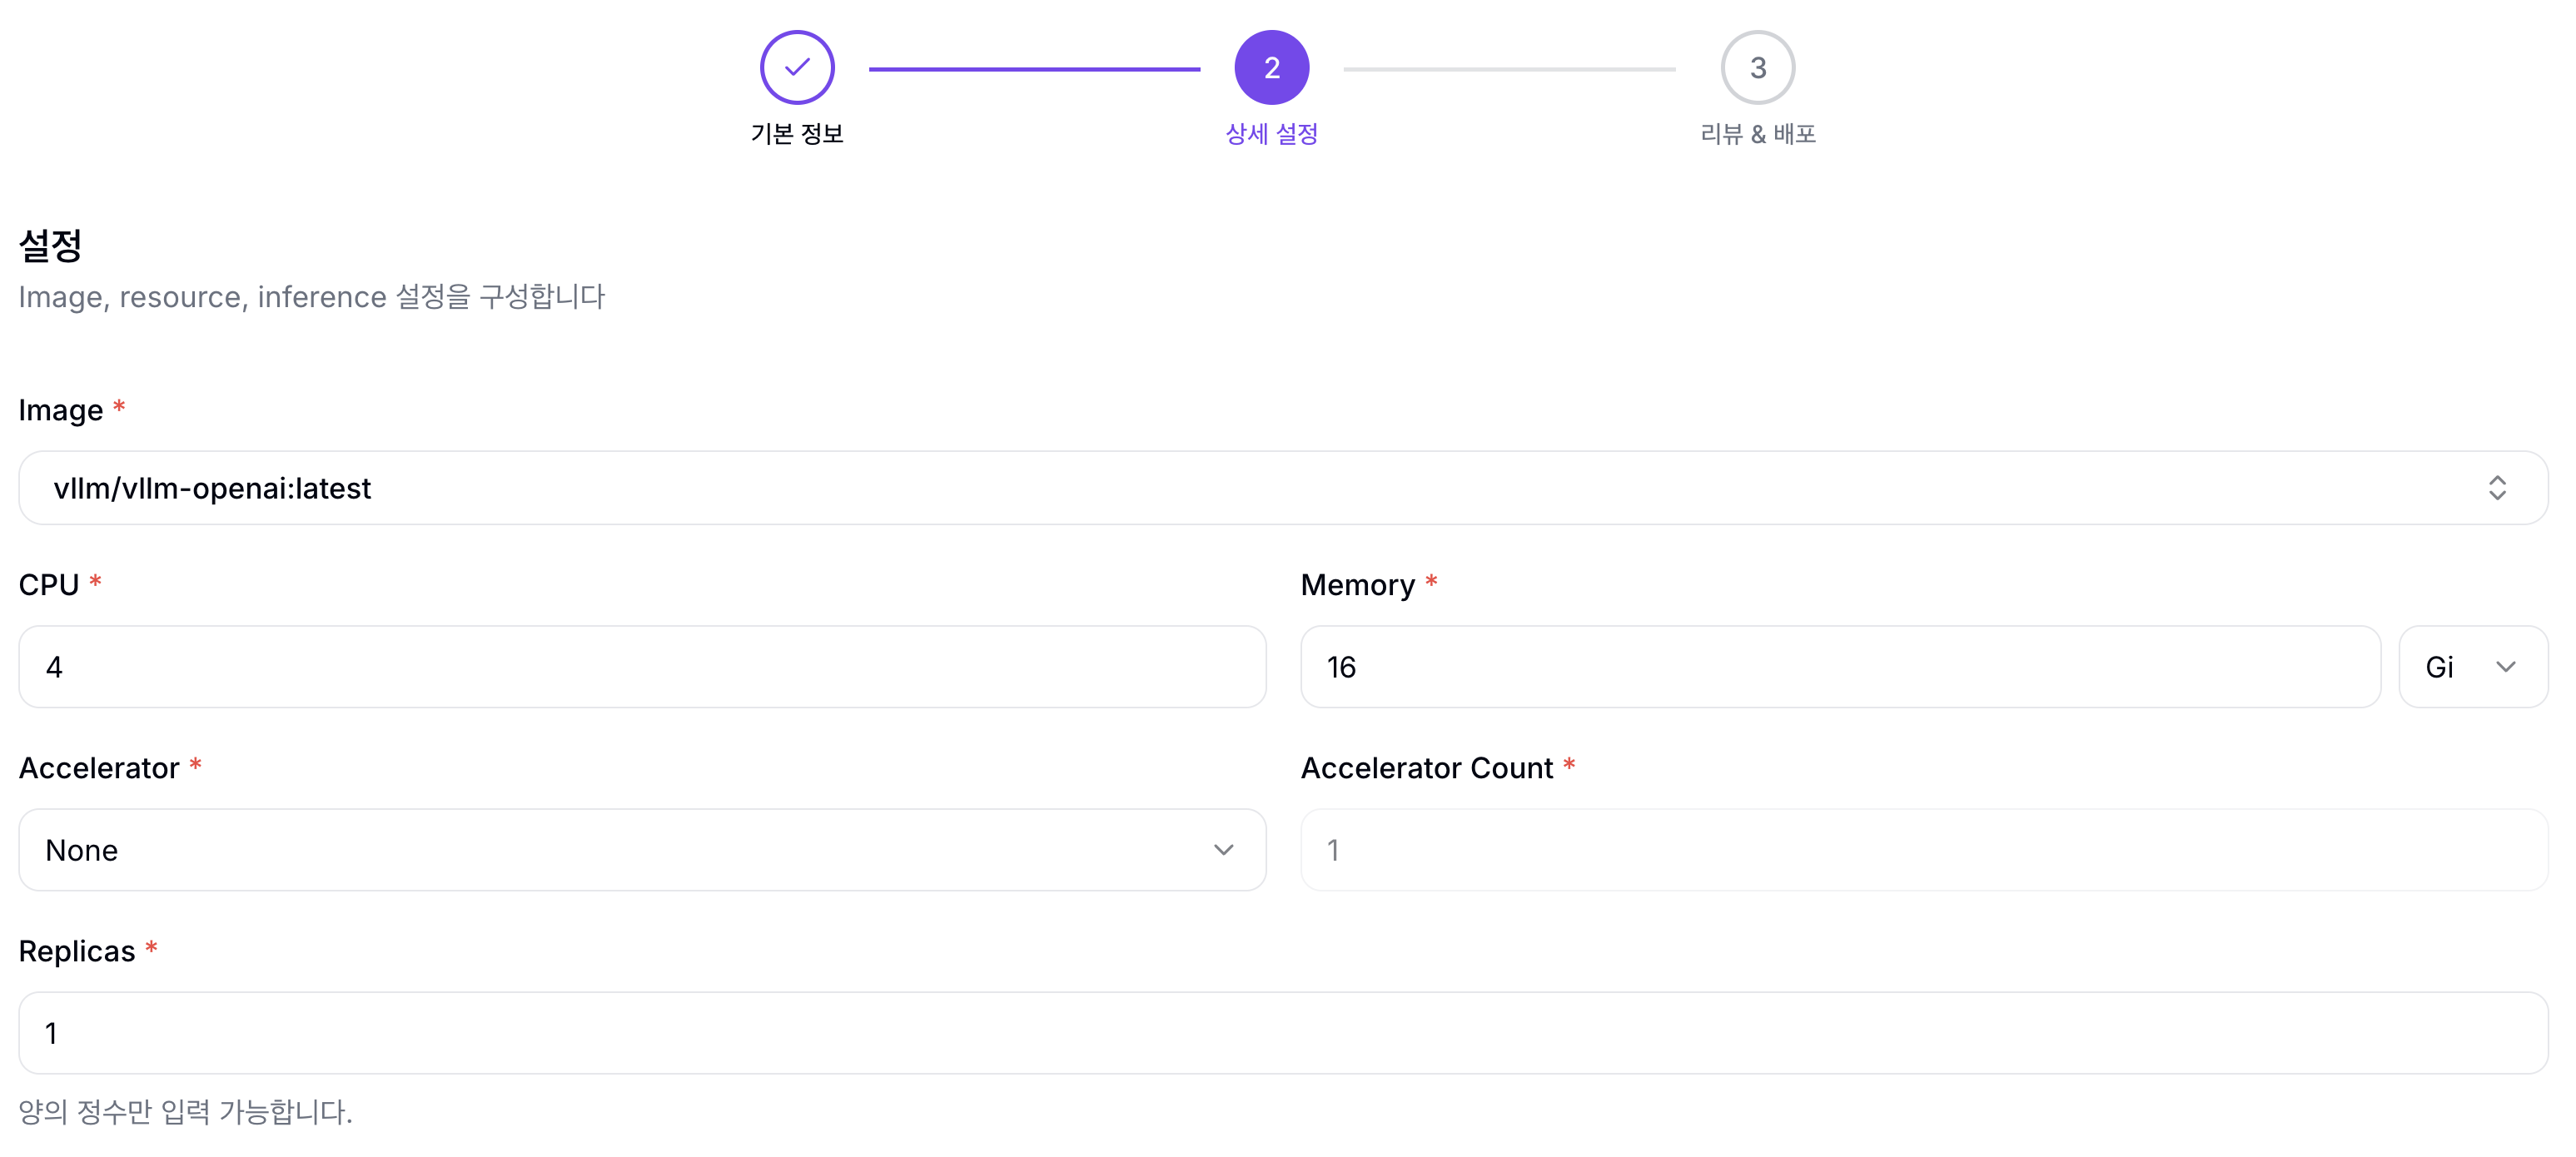The width and height of the screenshot is (2576, 1157).
Task: Focus the CPU input field
Action: 642,667
